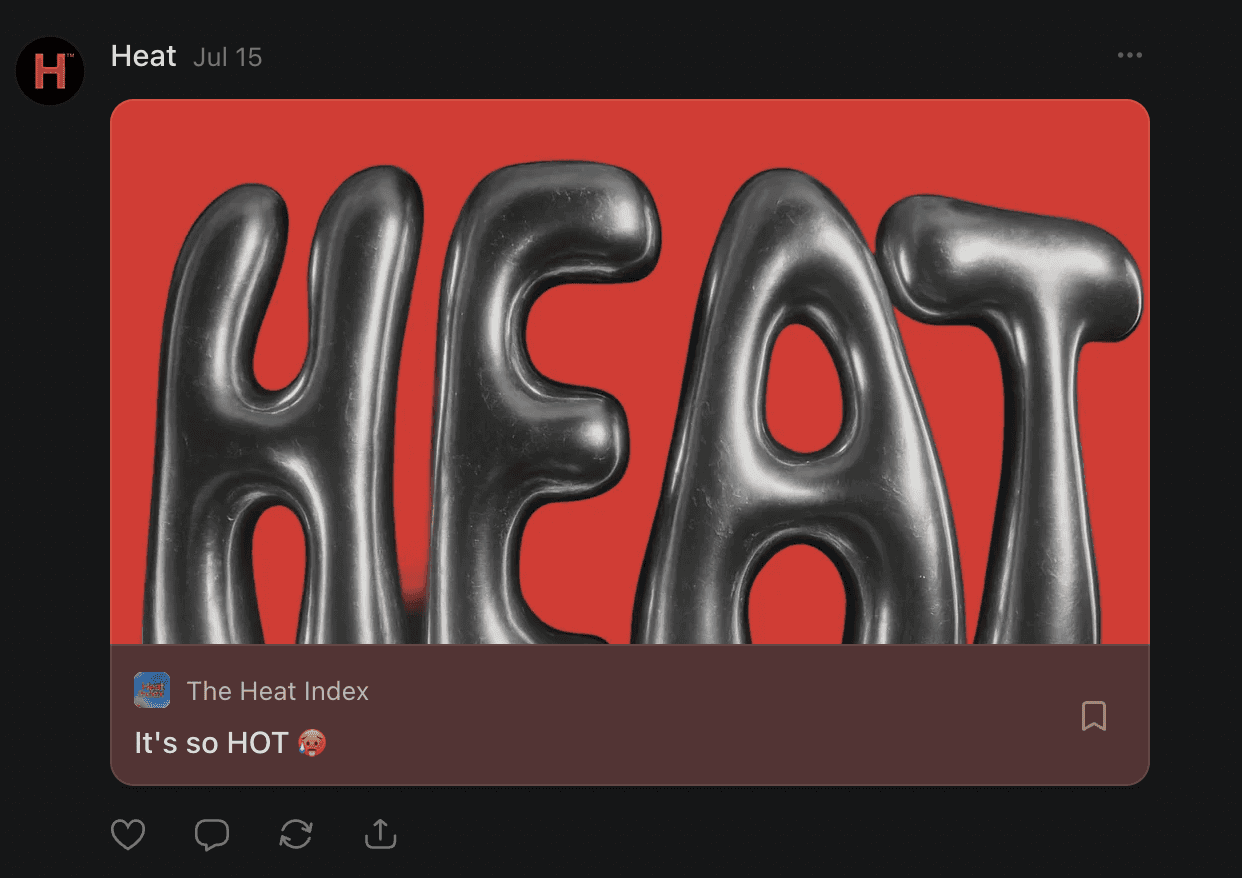Open the Heat author name link
Image resolution: width=1242 pixels, height=878 pixels.
click(144, 56)
